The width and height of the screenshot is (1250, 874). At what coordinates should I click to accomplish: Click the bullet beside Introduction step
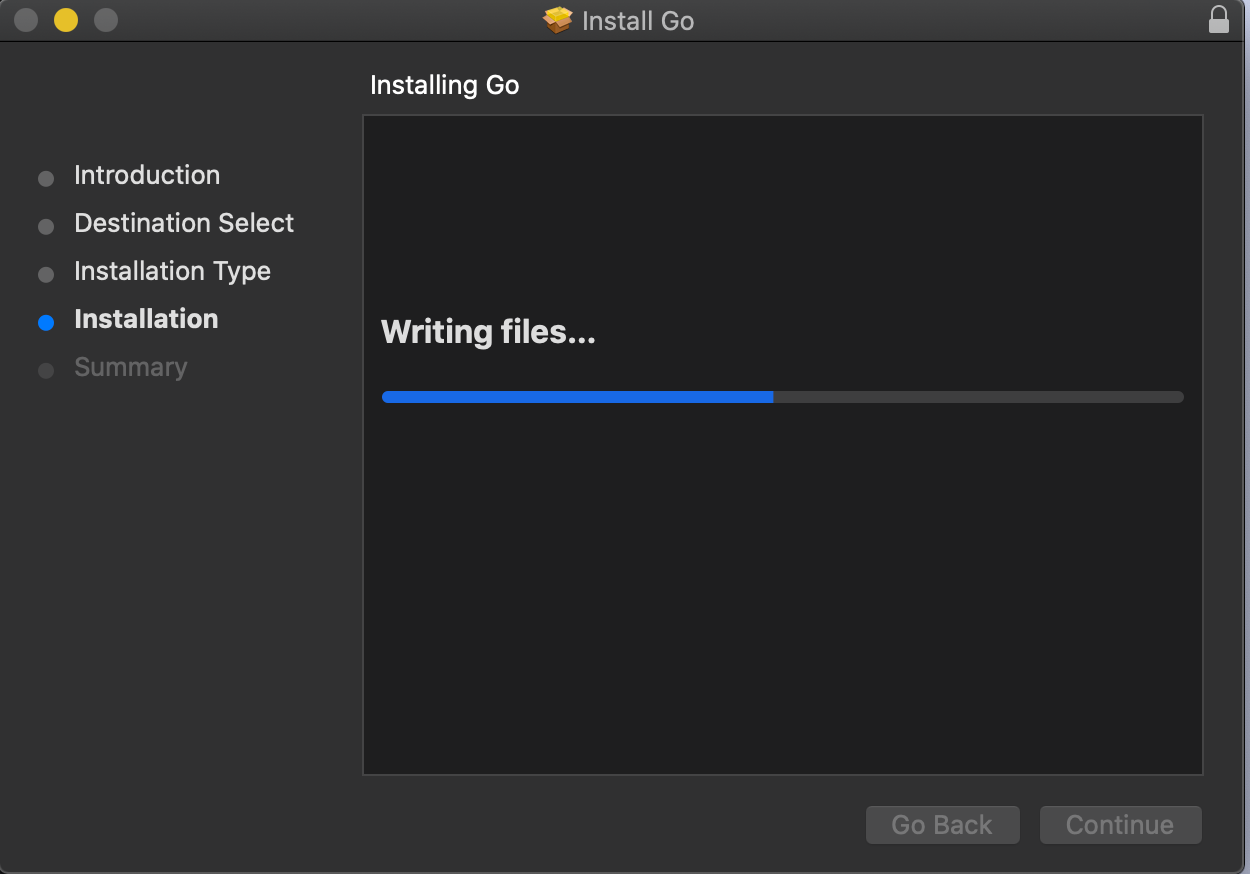click(x=46, y=179)
